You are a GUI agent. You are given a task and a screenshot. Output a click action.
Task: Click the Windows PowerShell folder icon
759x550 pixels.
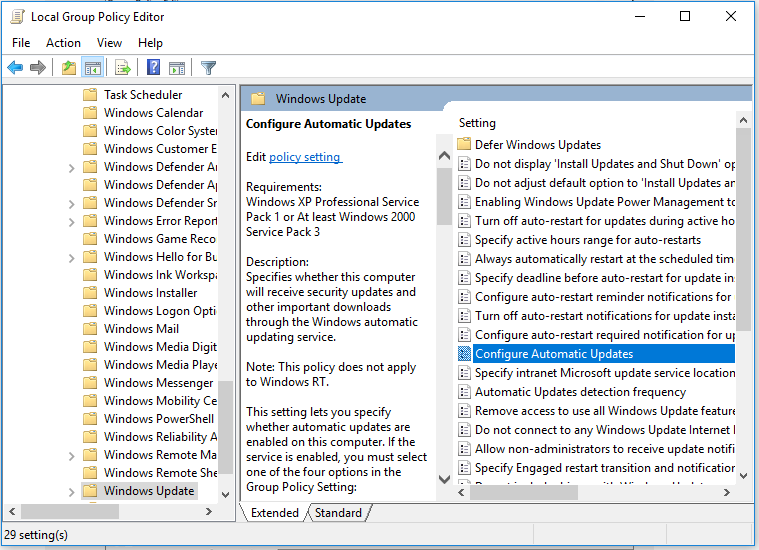[90, 418]
